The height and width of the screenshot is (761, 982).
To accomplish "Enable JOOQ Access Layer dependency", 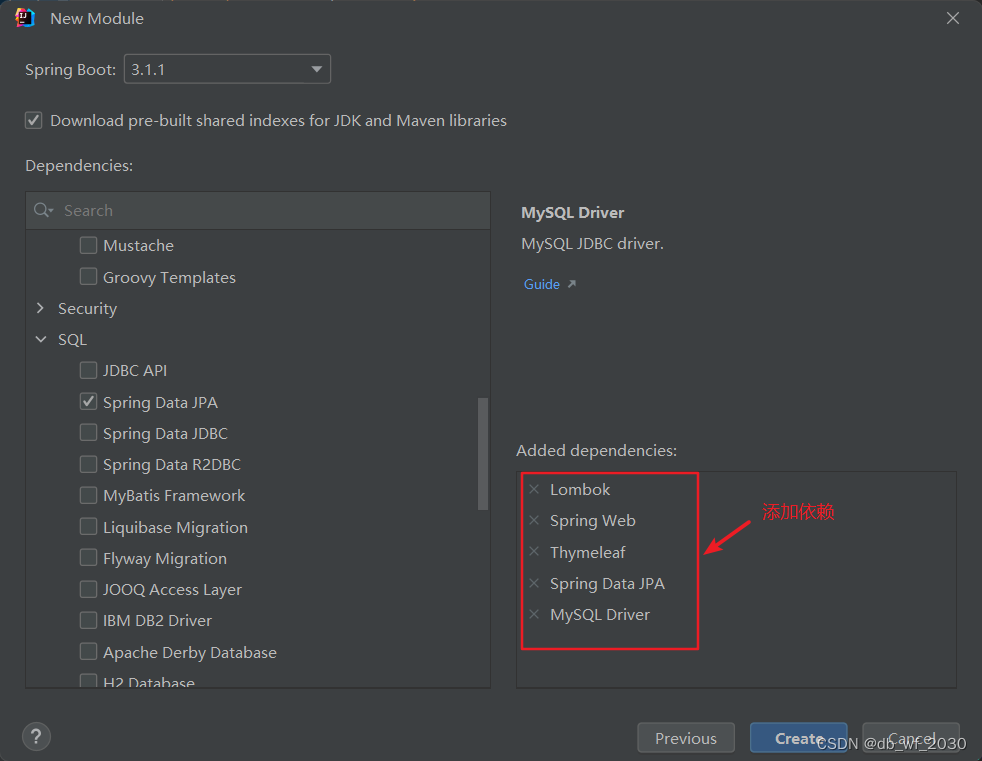I will pos(88,589).
